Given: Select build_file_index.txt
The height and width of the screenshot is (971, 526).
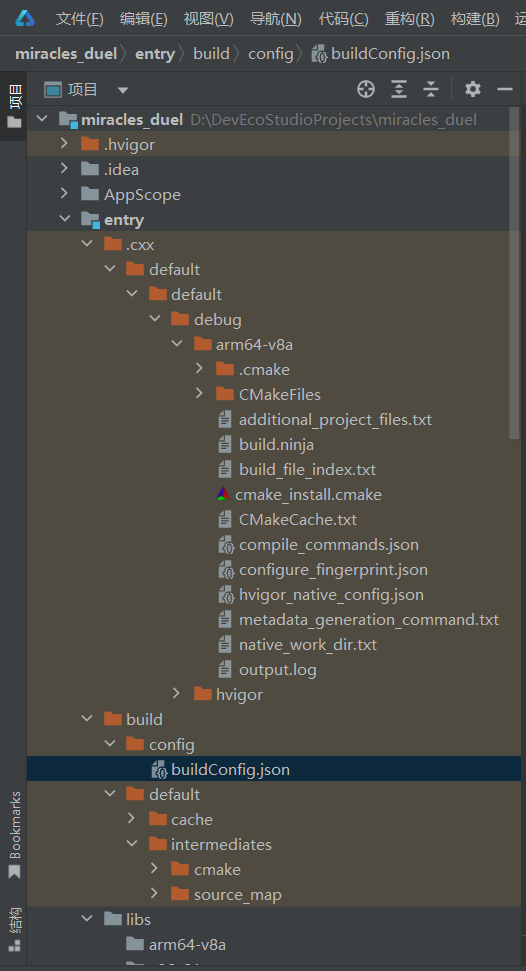Looking at the screenshot, I should pyautogui.click(x=307, y=469).
